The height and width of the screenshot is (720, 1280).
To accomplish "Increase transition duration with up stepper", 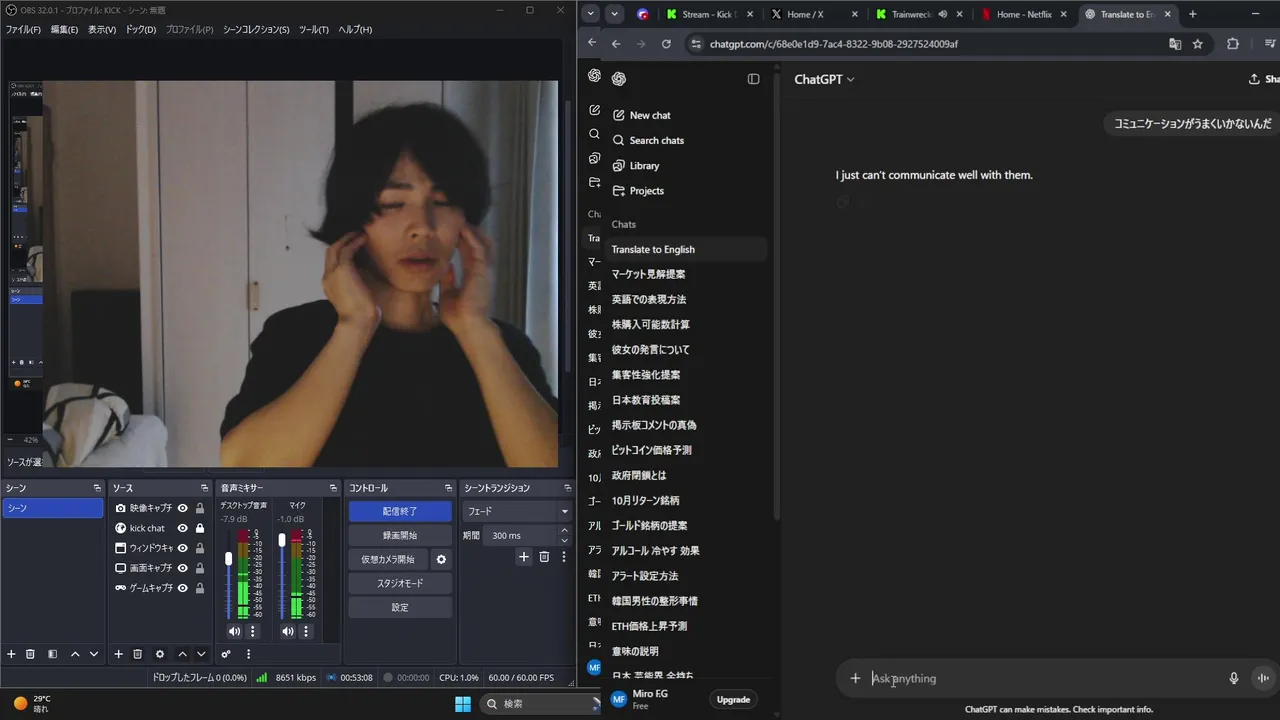I will click(566, 531).
